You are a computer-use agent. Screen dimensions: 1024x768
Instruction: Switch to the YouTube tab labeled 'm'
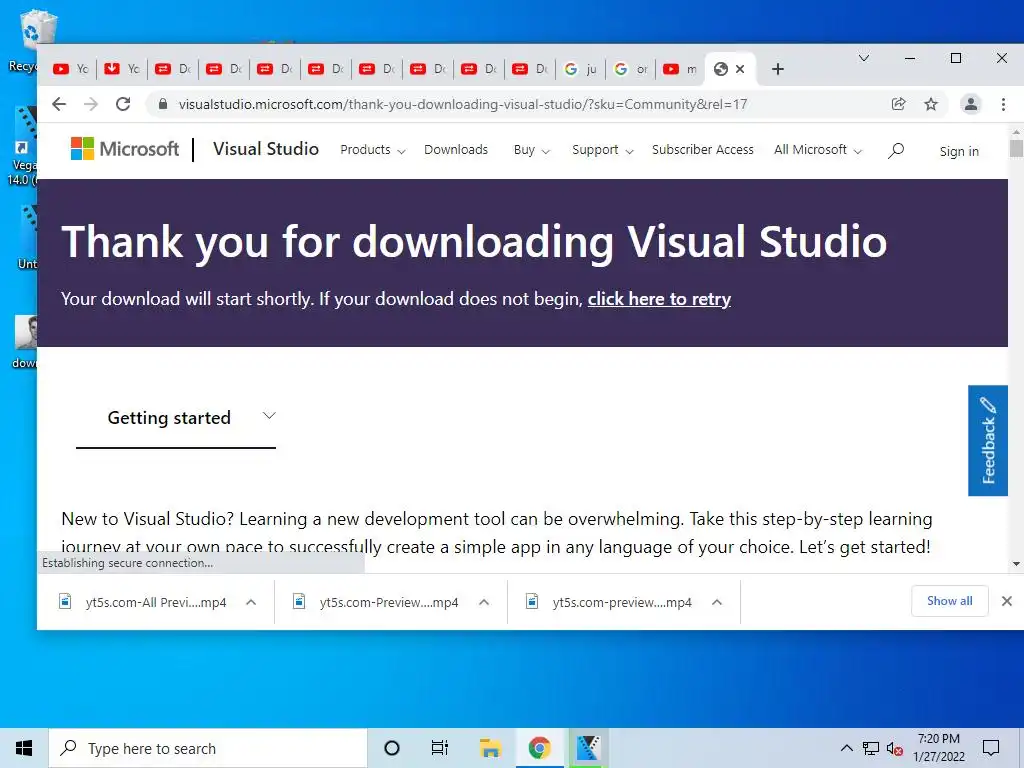click(680, 69)
